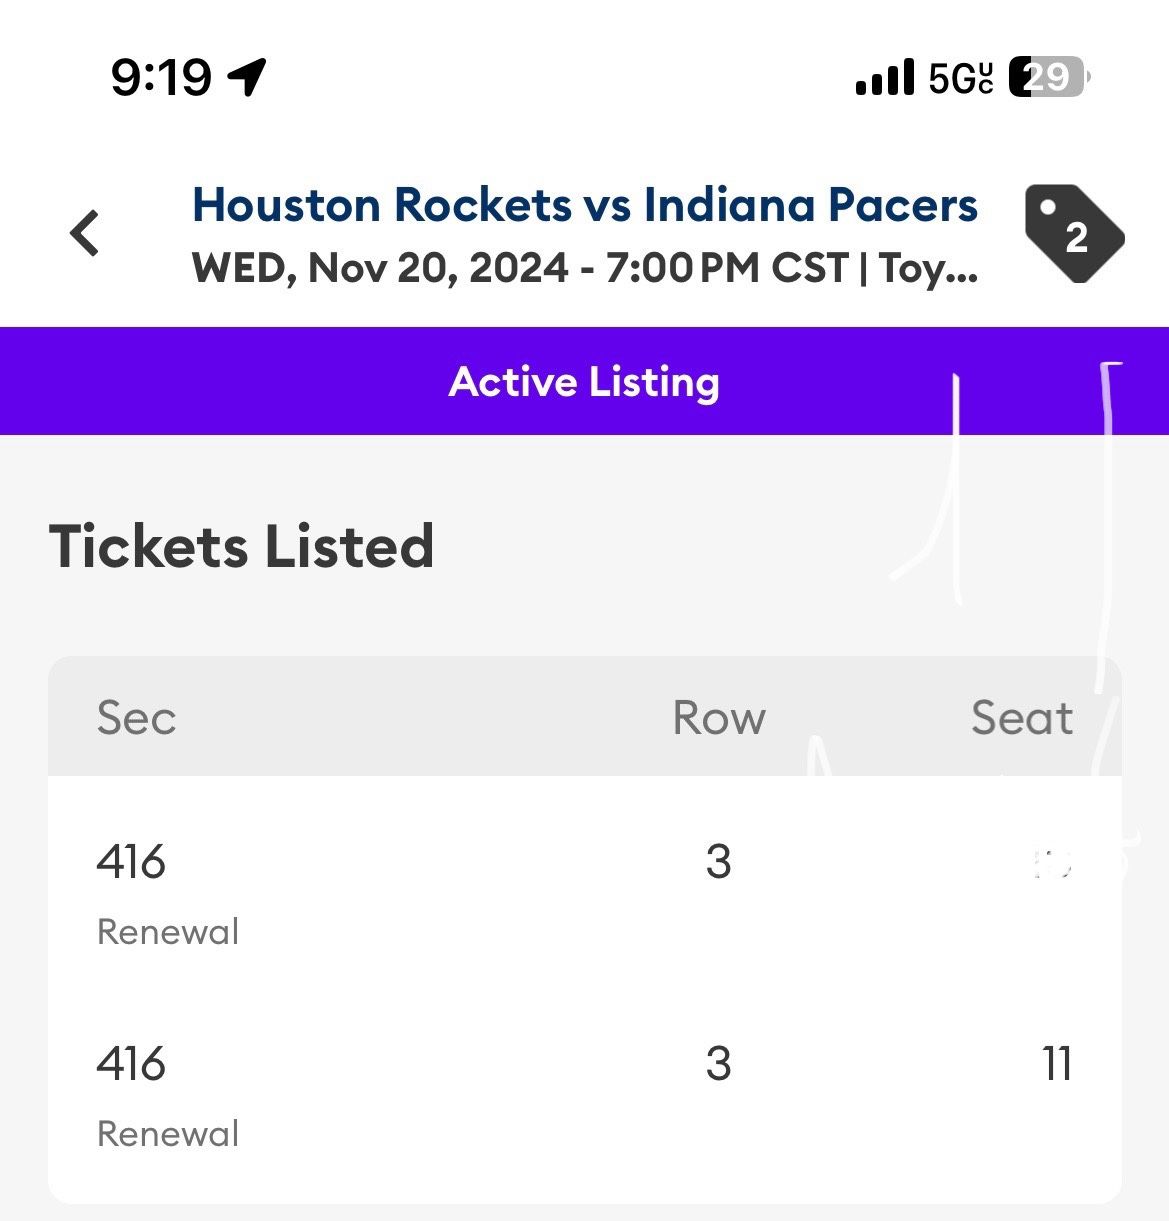This screenshot has height=1221, width=1169.
Task: Tap seat number 11 value
Action: tap(1057, 1064)
